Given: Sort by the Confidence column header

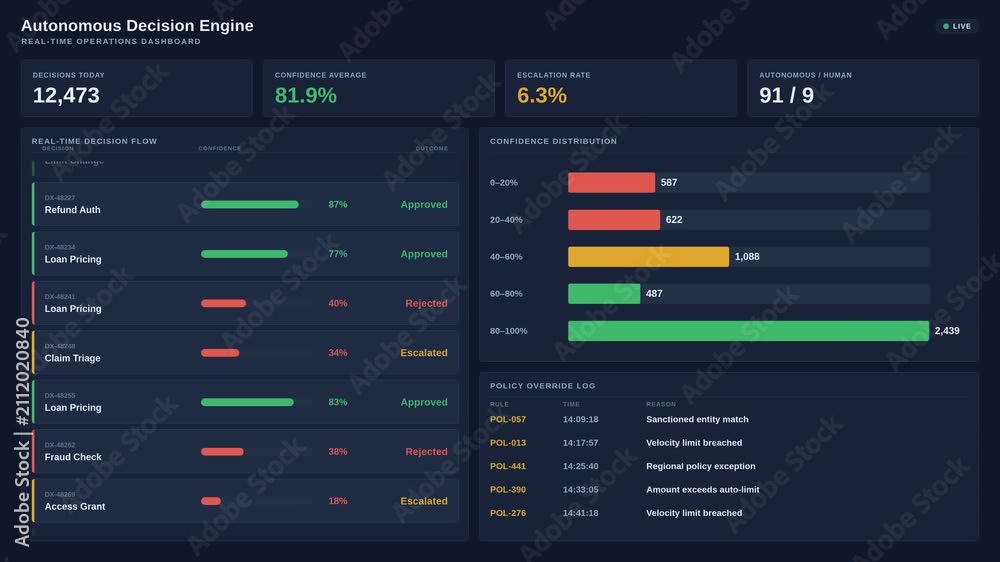Looking at the screenshot, I should pyautogui.click(x=219, y=149).
